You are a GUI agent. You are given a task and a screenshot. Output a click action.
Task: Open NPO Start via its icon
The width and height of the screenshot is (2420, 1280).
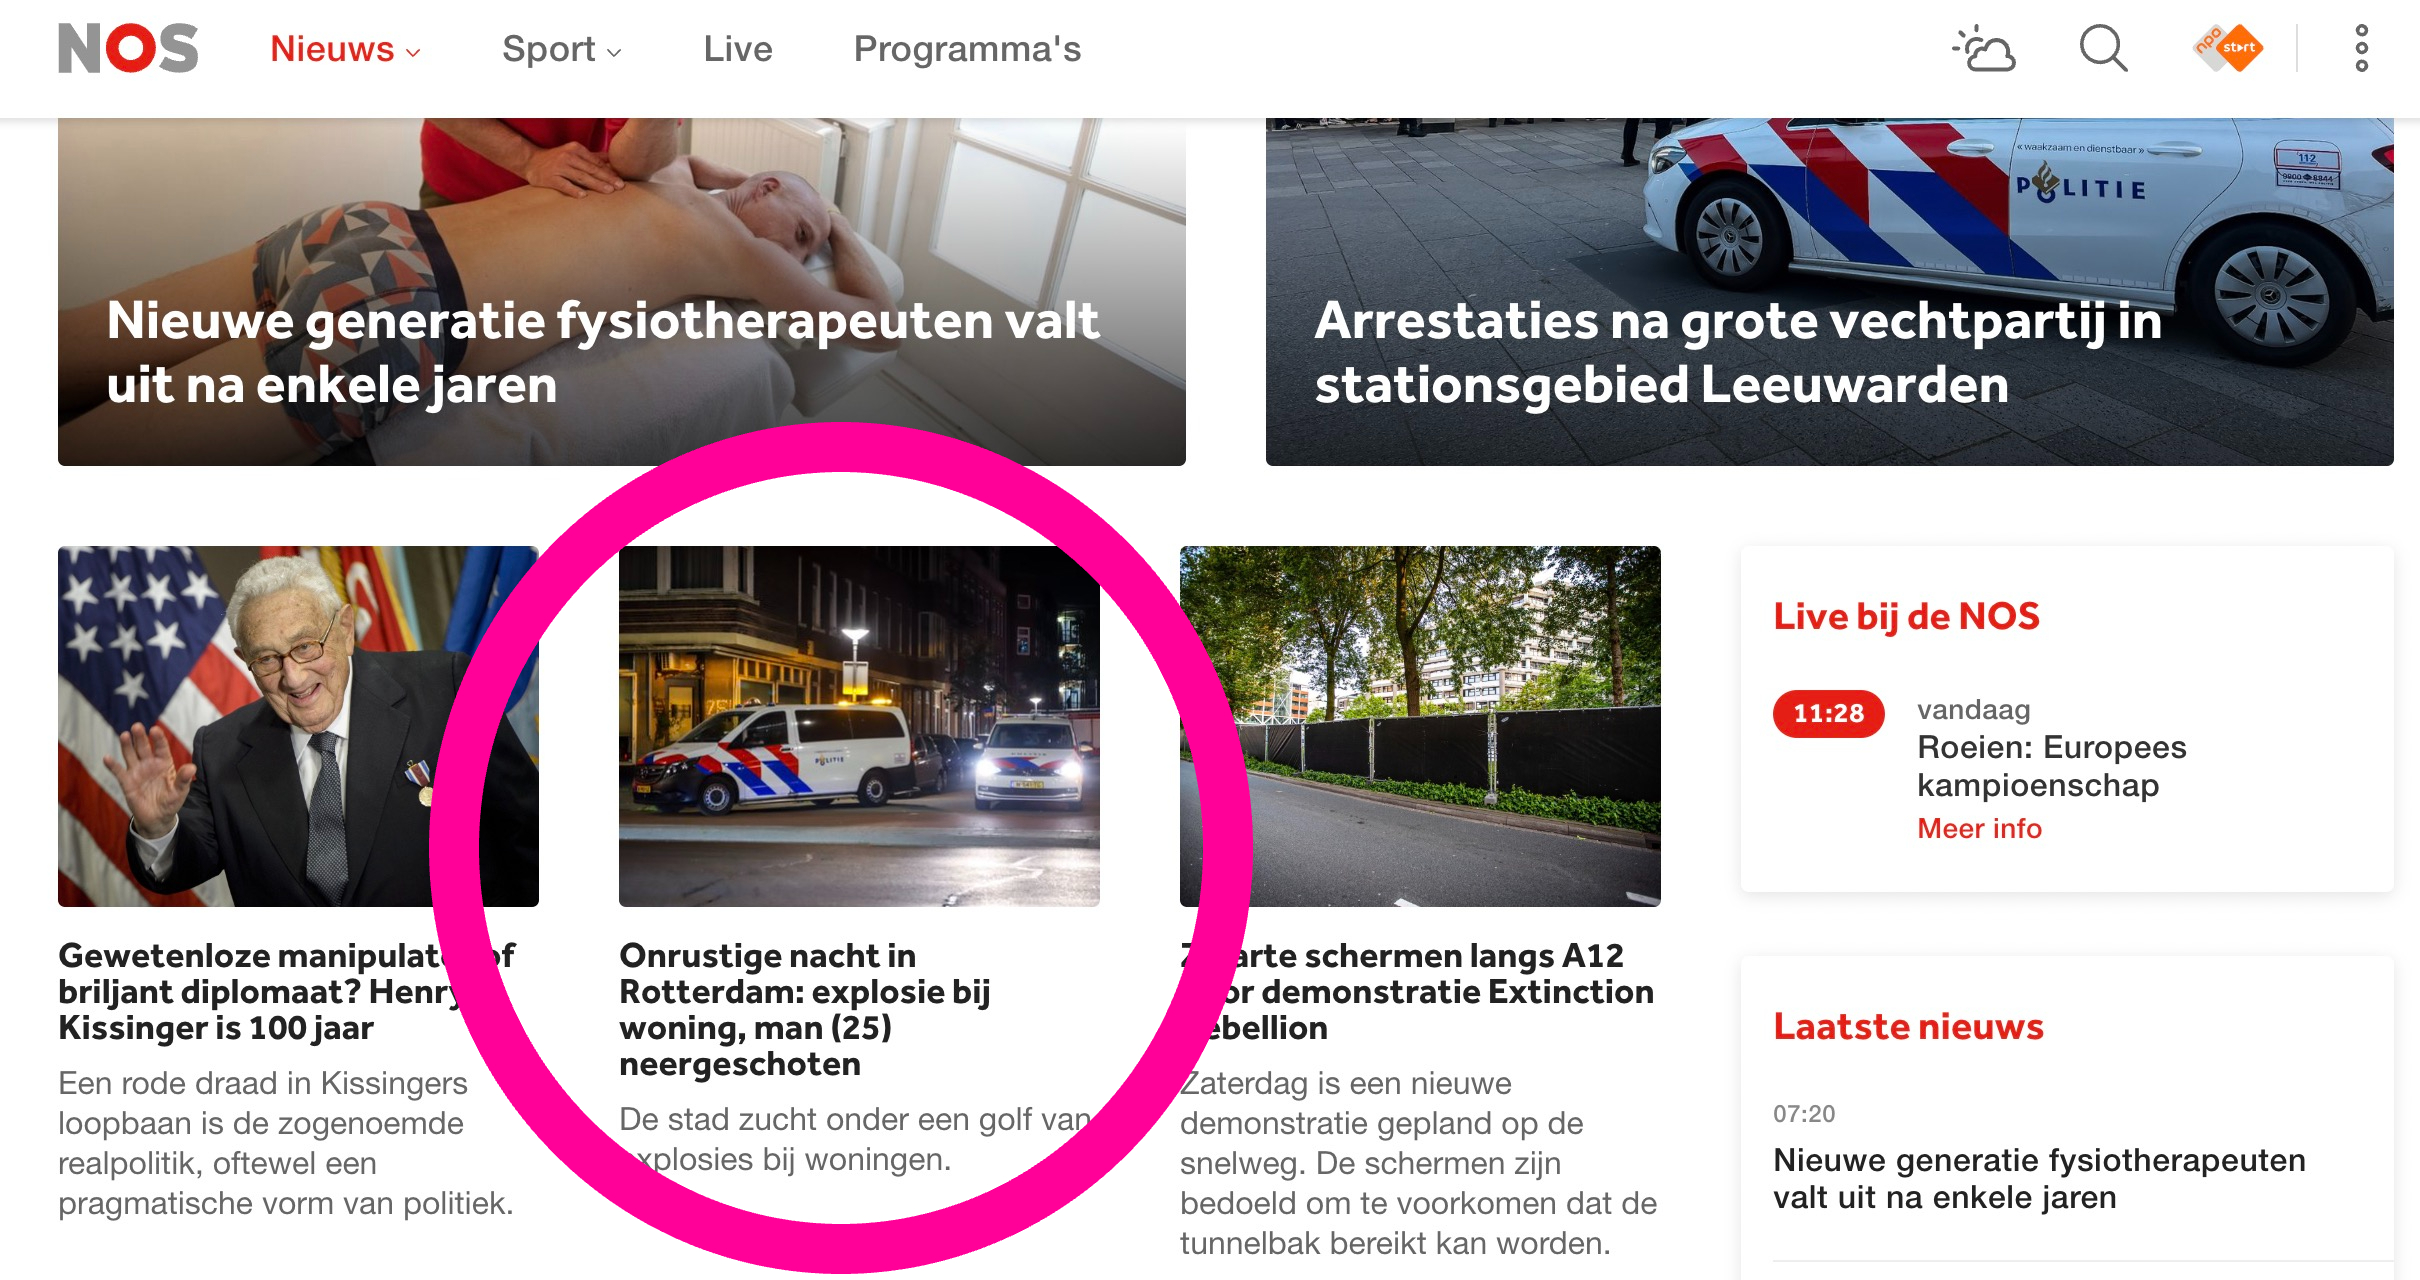2228,48
